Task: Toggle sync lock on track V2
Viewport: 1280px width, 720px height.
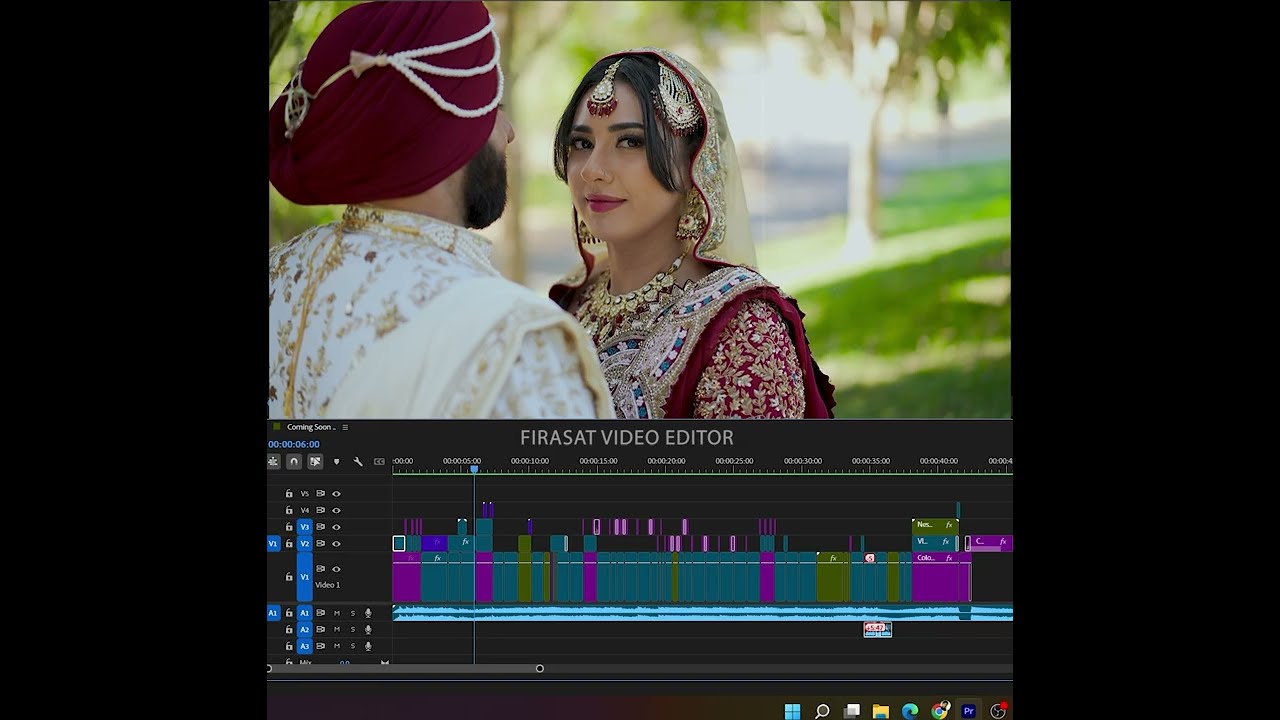Action: coord(321,544)
